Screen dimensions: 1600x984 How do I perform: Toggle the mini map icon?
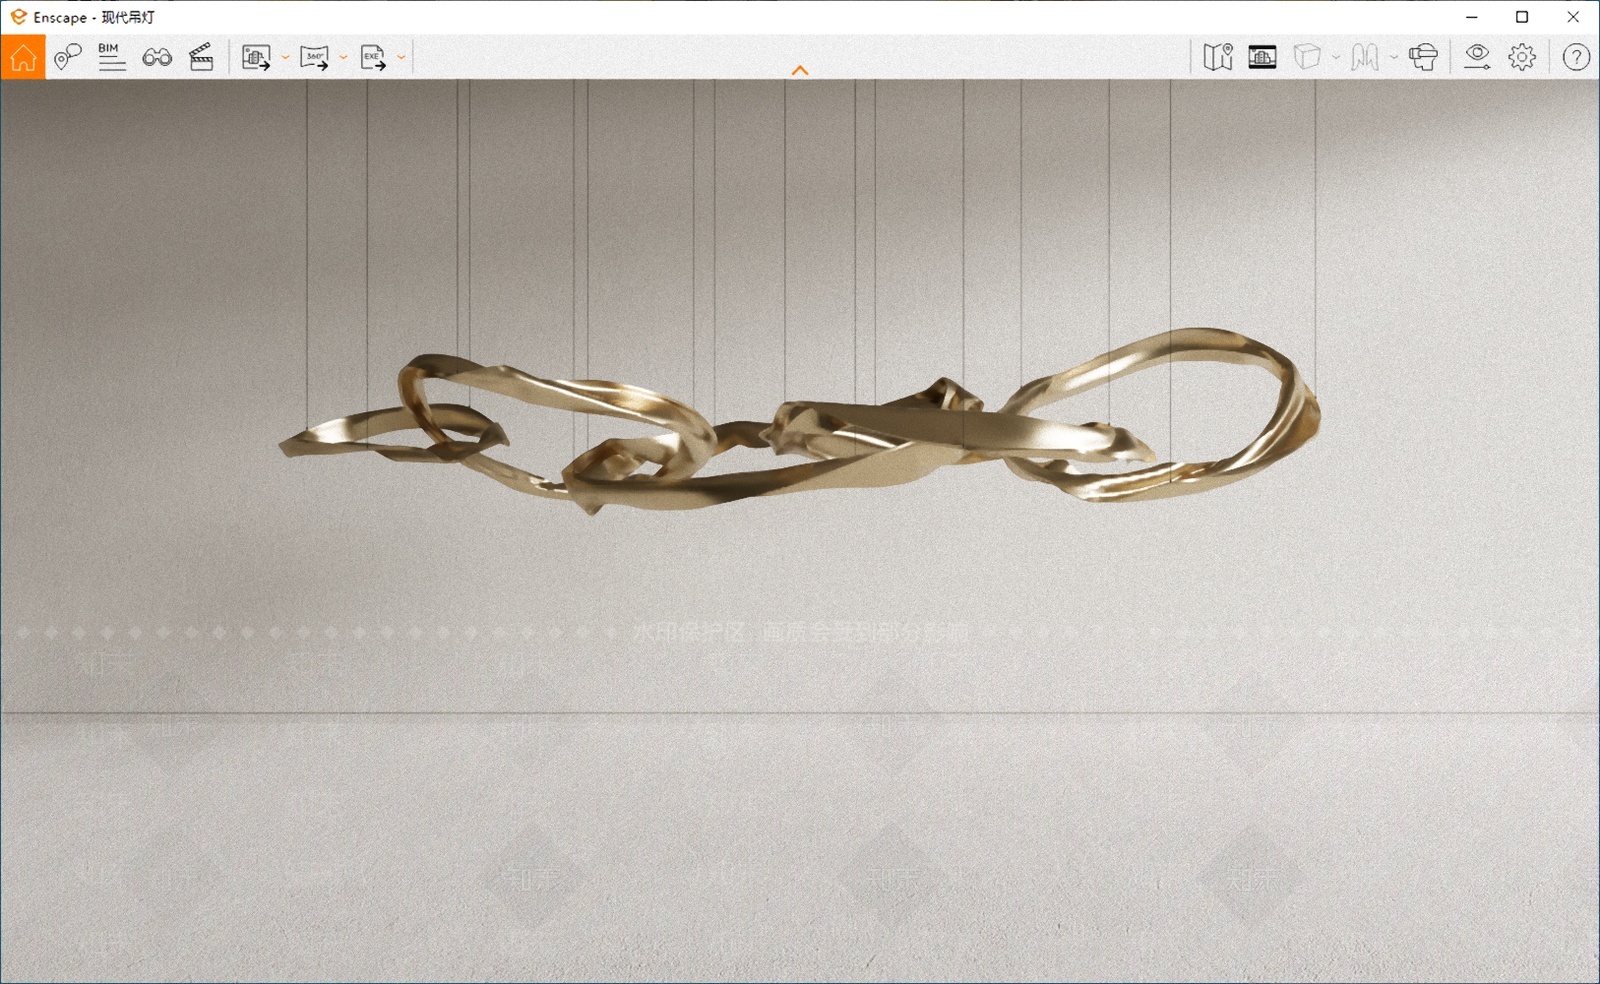(x=1218, y=57)
